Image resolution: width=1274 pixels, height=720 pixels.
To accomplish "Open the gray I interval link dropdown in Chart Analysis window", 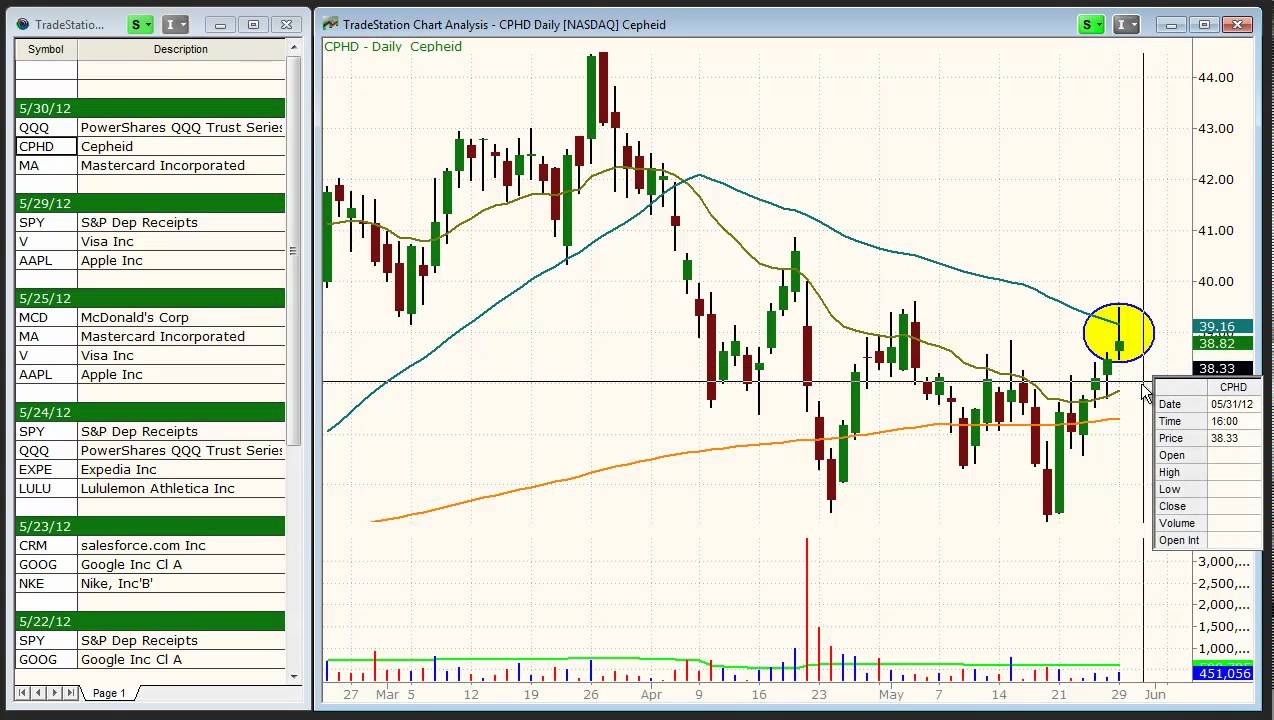I will (1125, 24).
